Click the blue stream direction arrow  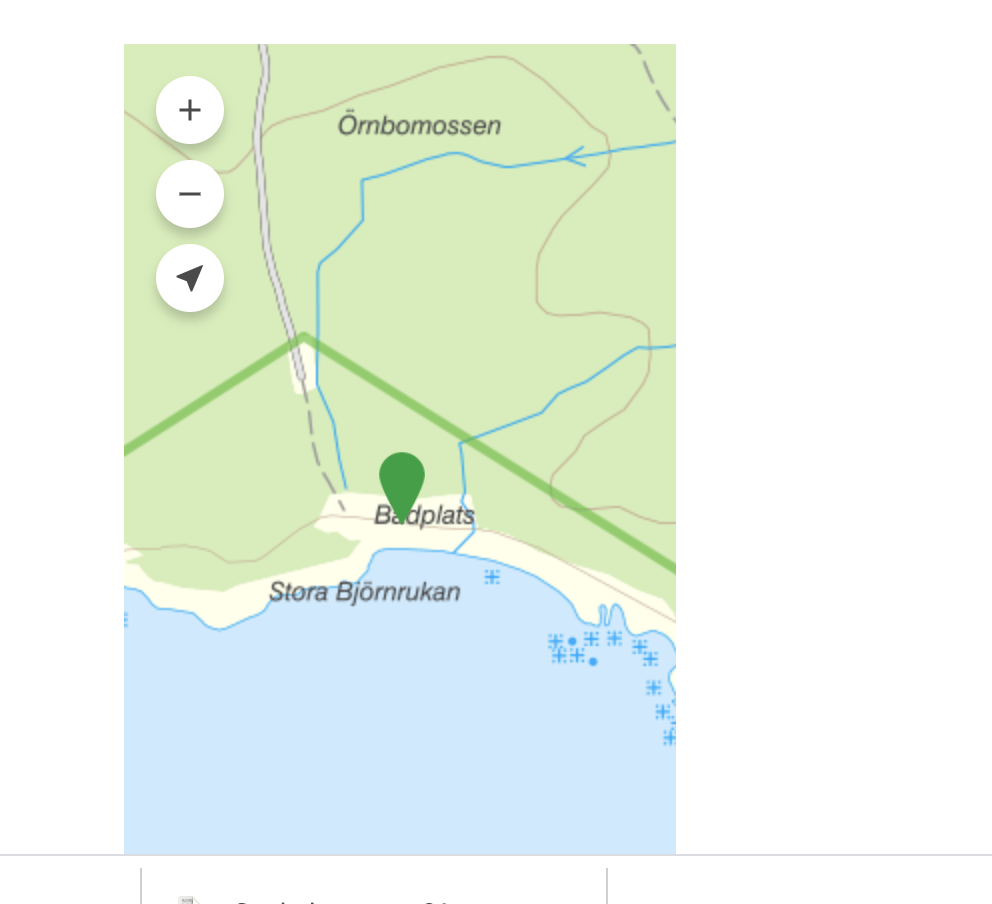[574, 156]
